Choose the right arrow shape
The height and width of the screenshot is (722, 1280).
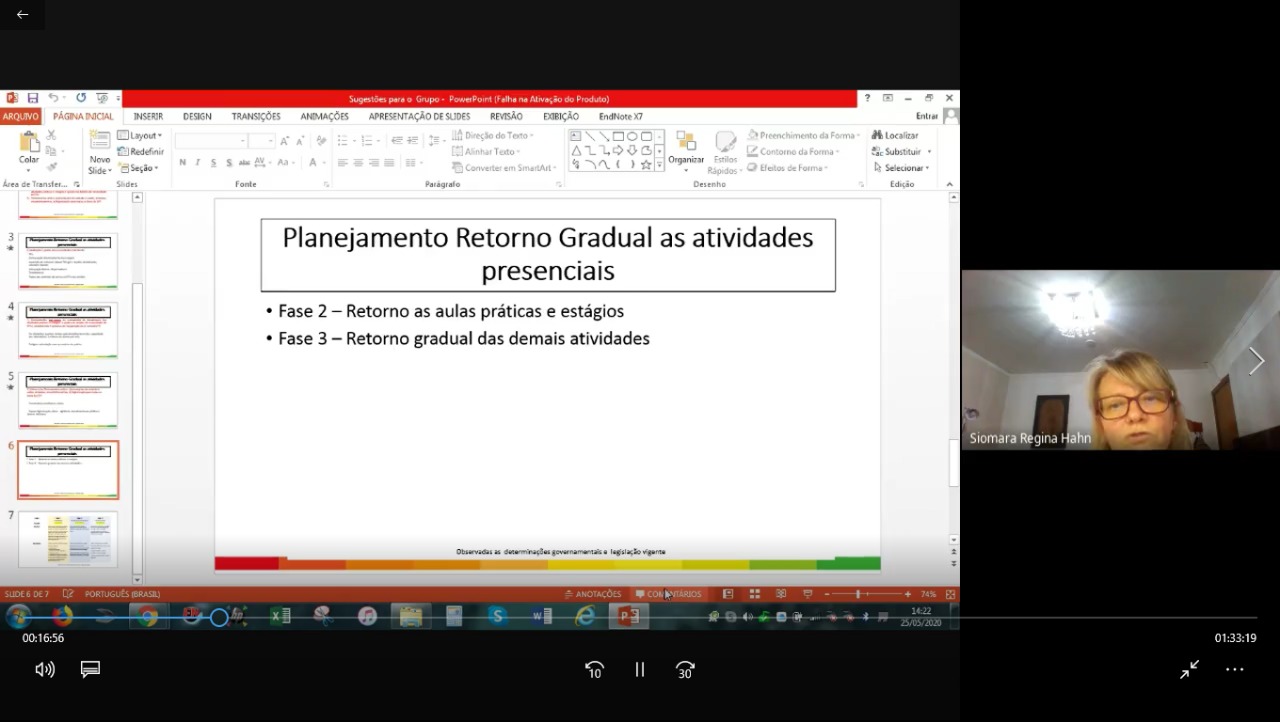point(618,150)
